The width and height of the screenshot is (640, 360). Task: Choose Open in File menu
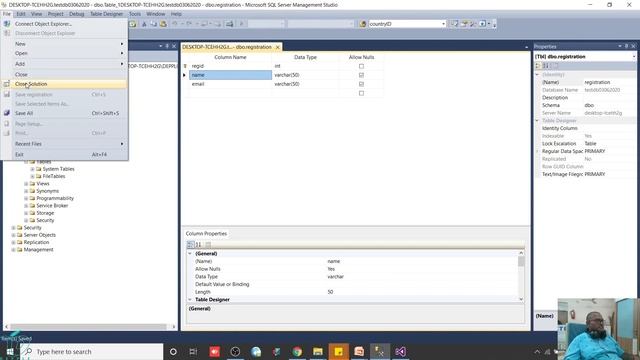(x=64, y=53)
